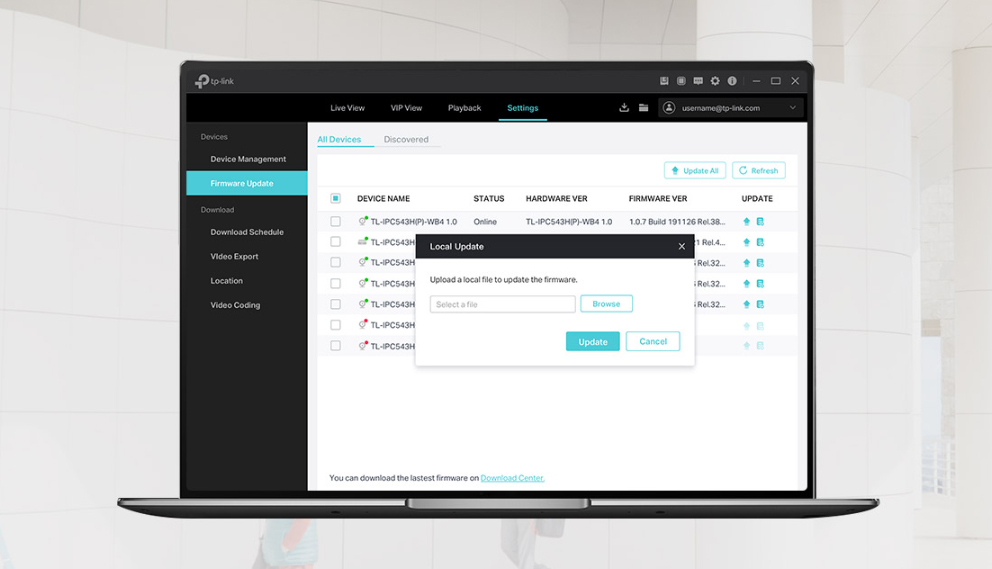Click the Download section label in sidebar

coord(217,209)
